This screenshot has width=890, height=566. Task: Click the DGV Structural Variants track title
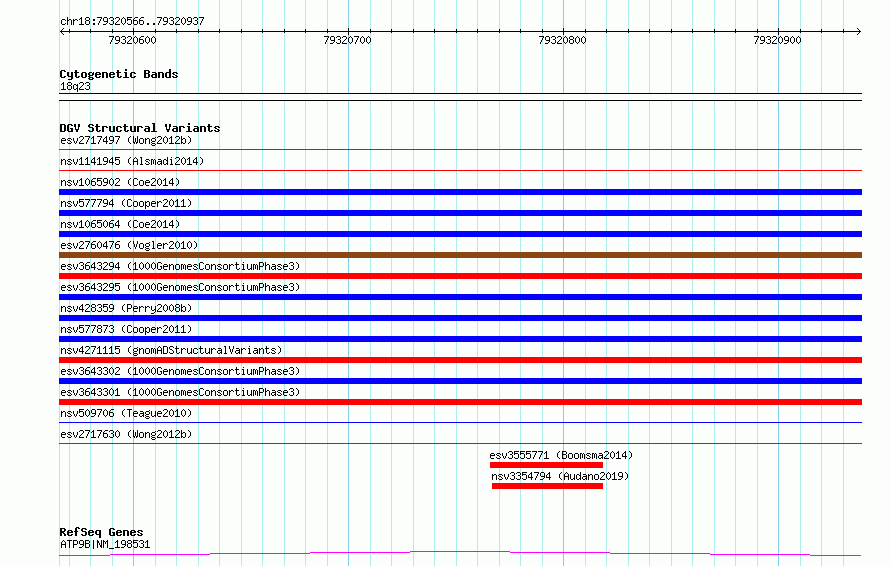click(x=140, y=128)
